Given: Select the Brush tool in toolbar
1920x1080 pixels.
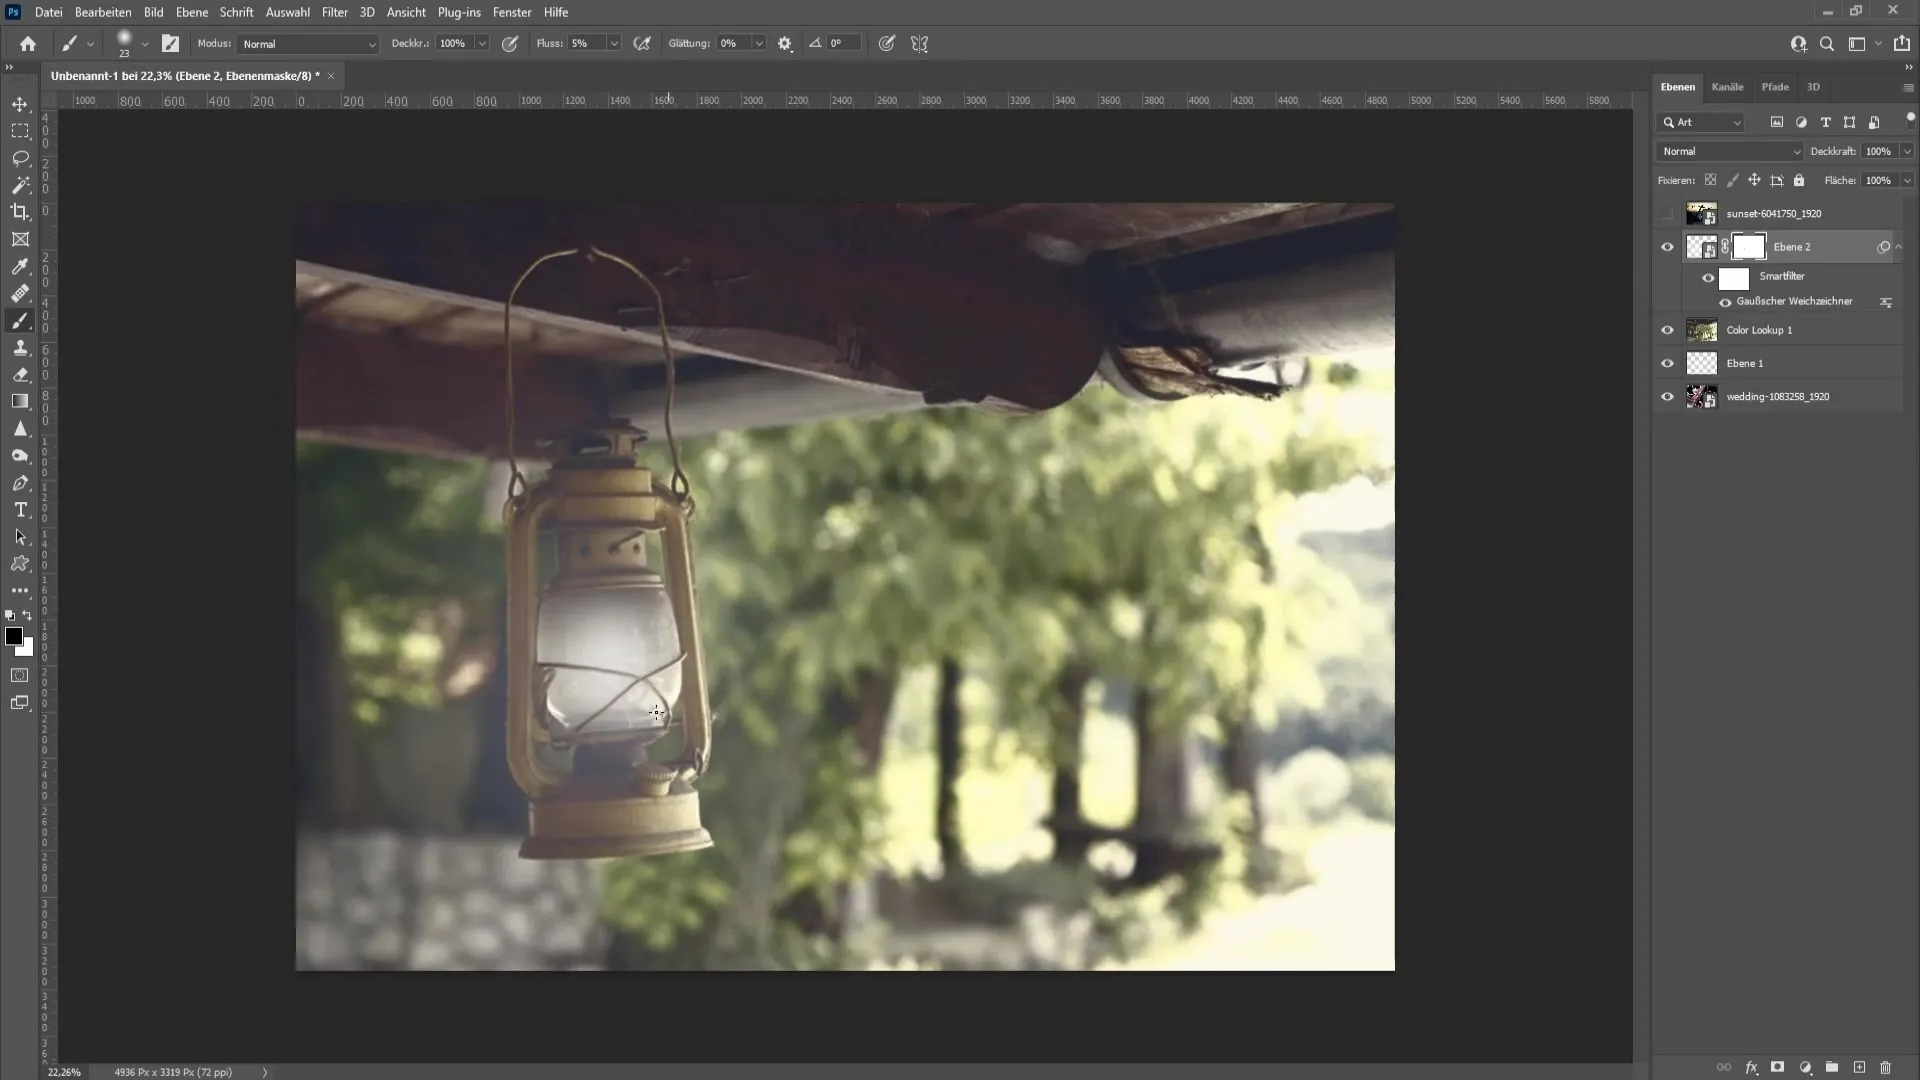Looking at the screenshot, I should pyautogui.click(x=20, y=320).
